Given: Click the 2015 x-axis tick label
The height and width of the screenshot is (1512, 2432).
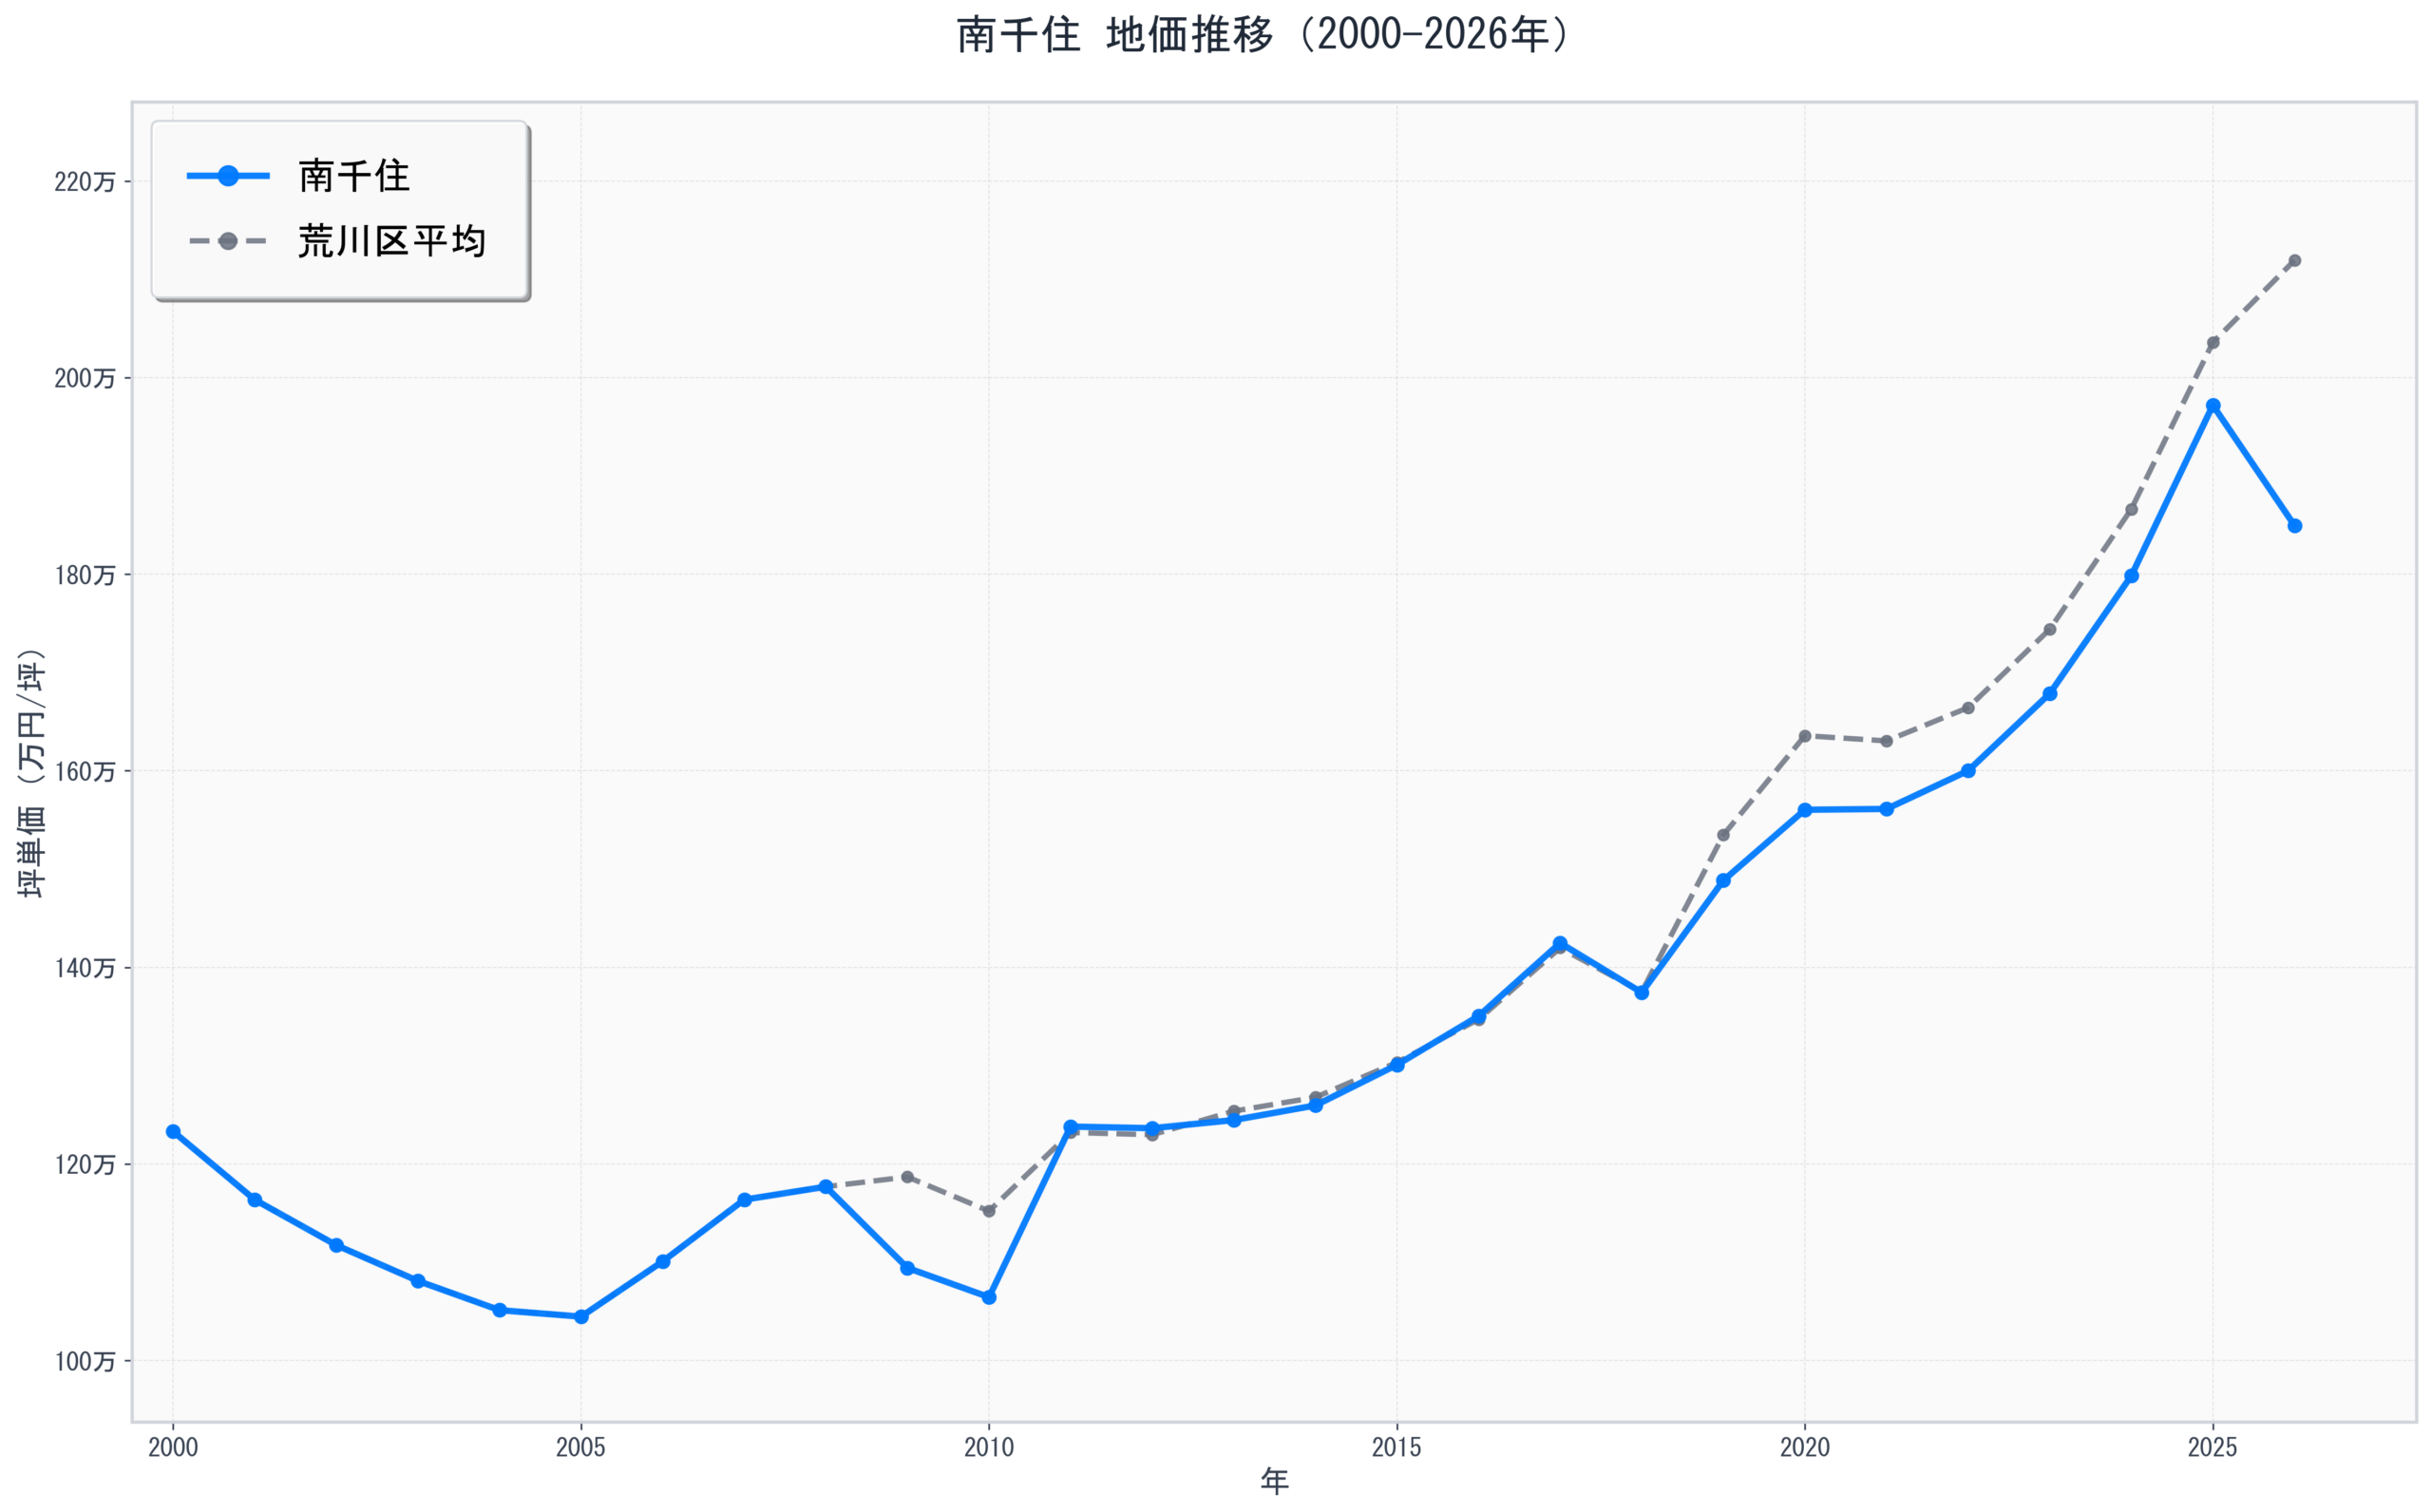Looking at the screenshot, I should [x=1396, y=1447].
